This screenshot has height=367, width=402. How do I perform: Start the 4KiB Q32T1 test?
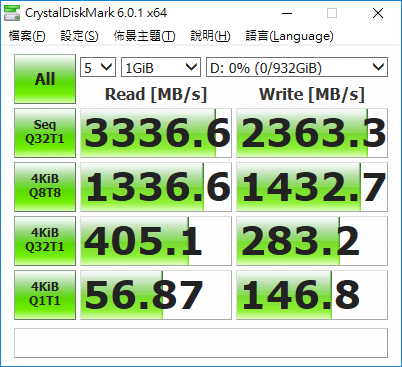pos(45,241)
